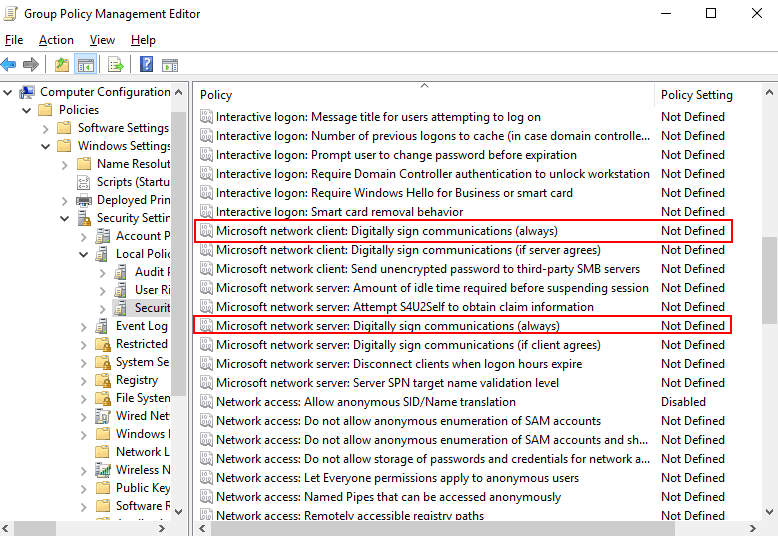Maximize the Group Policy Management Editor window
This screenshot has height=536, width=778.
coord(711,13)
